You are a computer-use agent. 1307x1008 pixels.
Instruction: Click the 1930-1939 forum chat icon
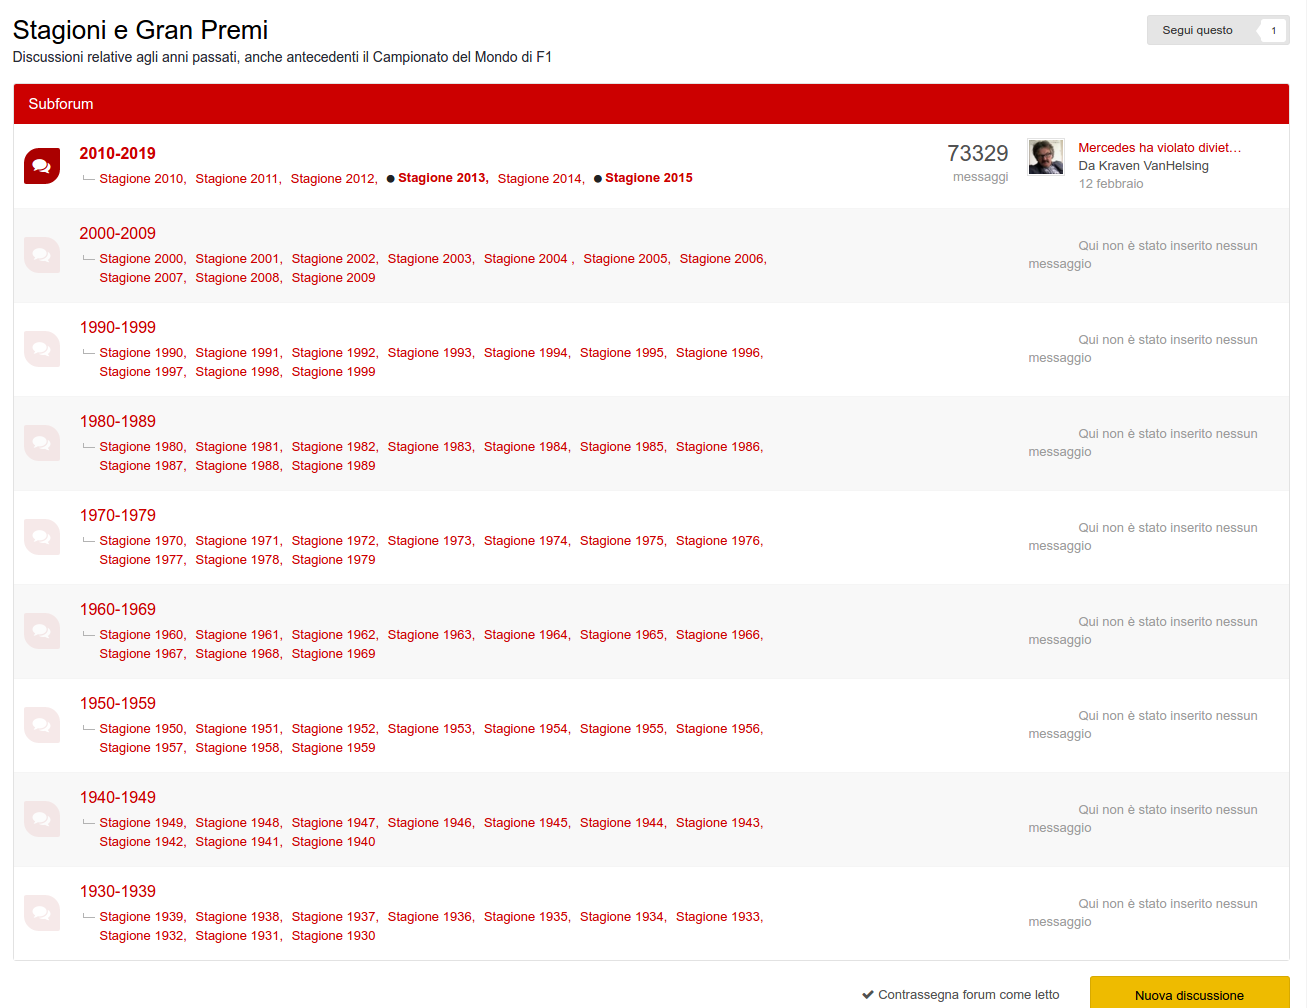point(42,913)
